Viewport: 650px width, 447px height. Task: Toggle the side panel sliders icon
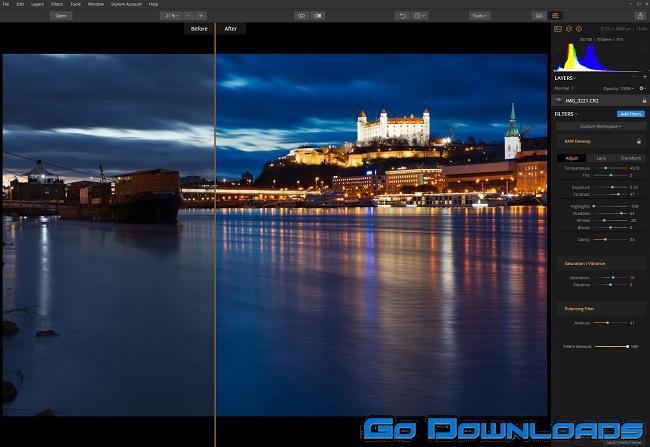555,16
